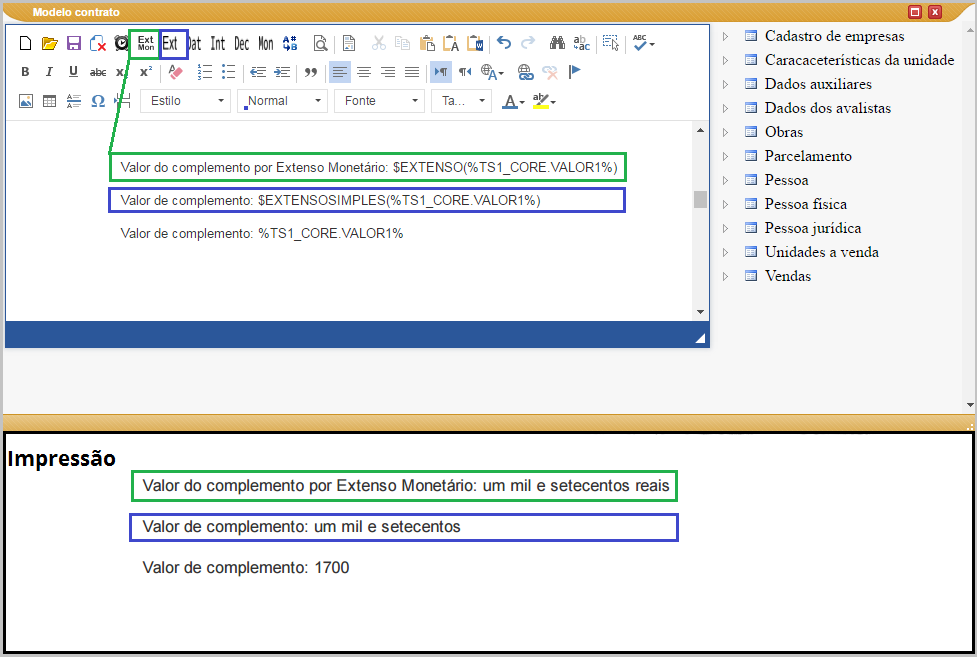Insert a numbered list
The image size is (977, 657).
coord(204,72)
